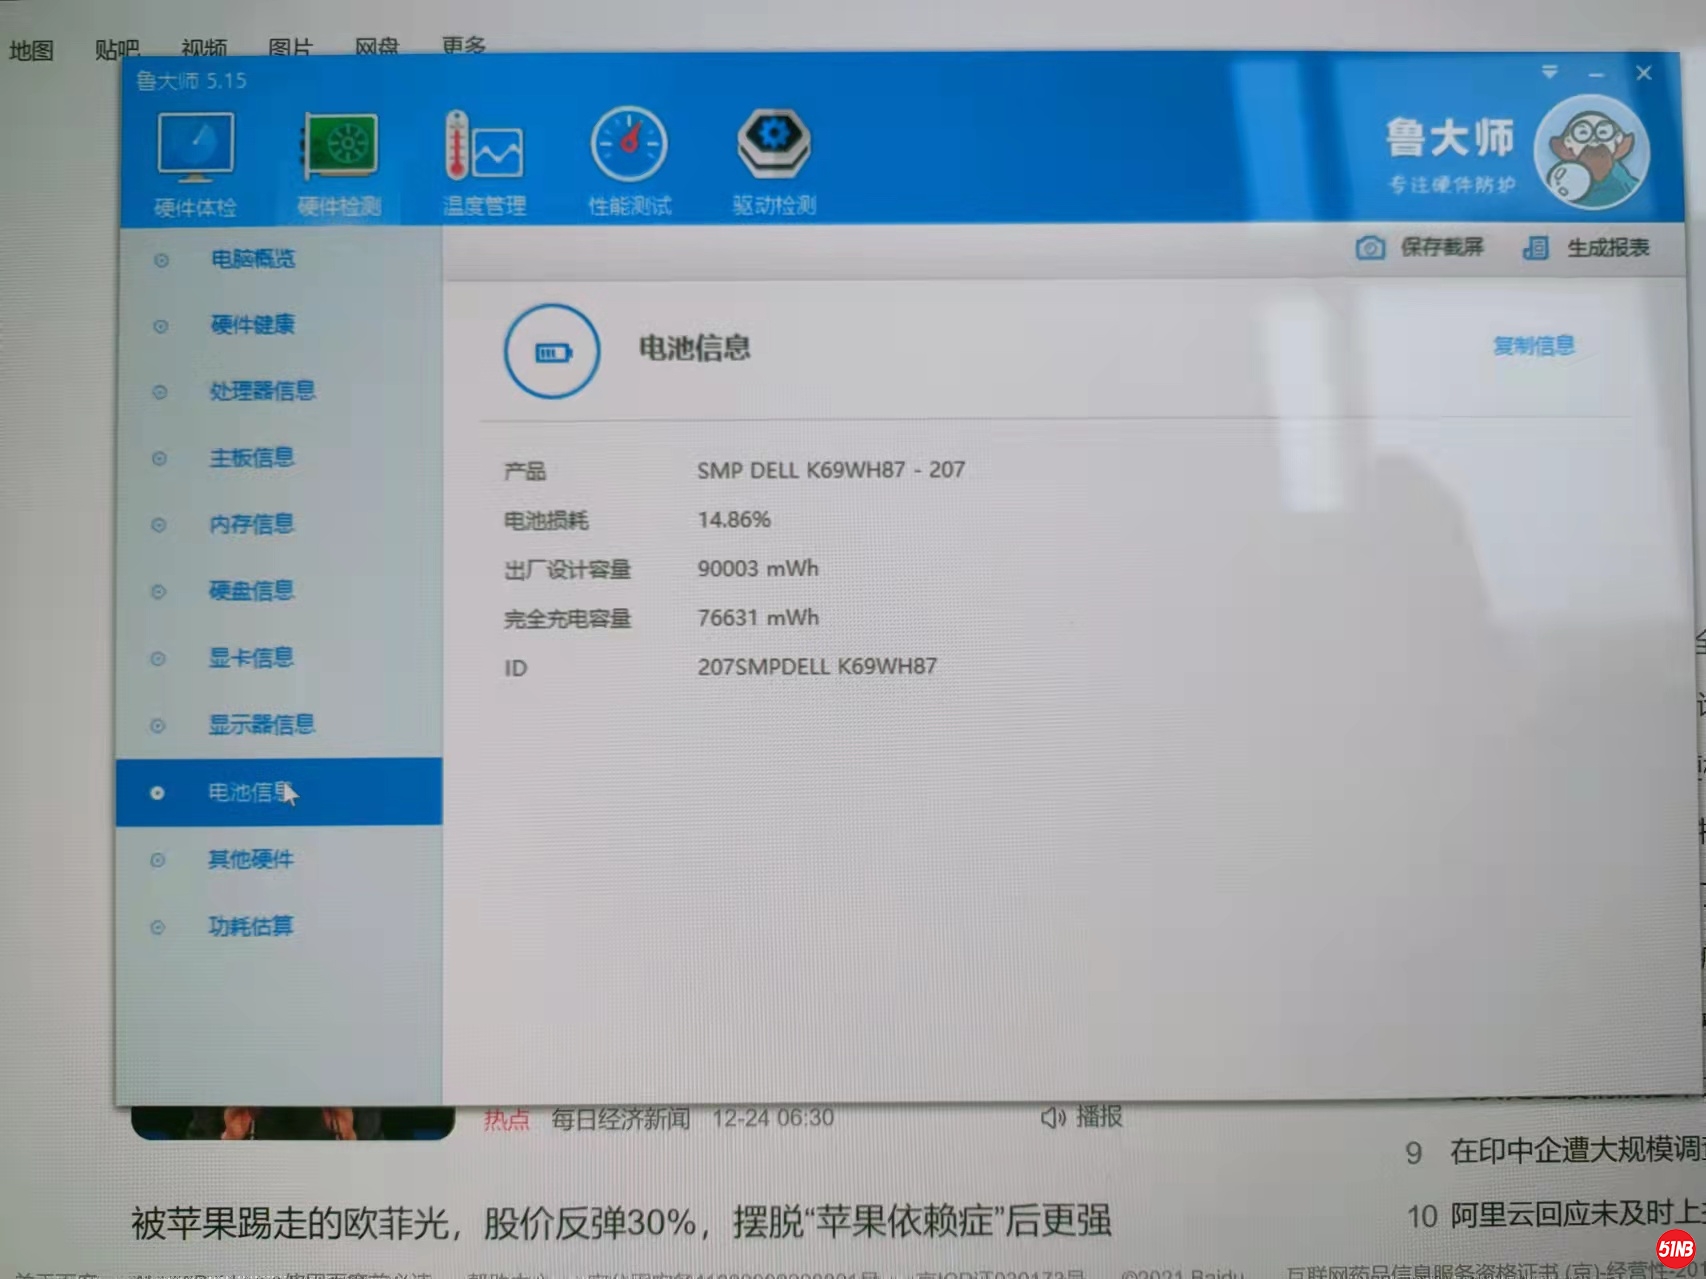Close the 鲁大师 window
This screenshot has height=1279, width=1706.
pyautogui.click(x=1644, y=73)
